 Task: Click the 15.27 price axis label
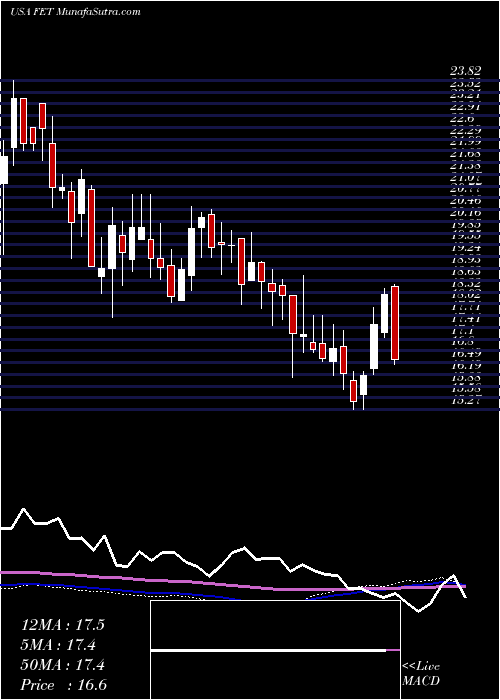466,400
